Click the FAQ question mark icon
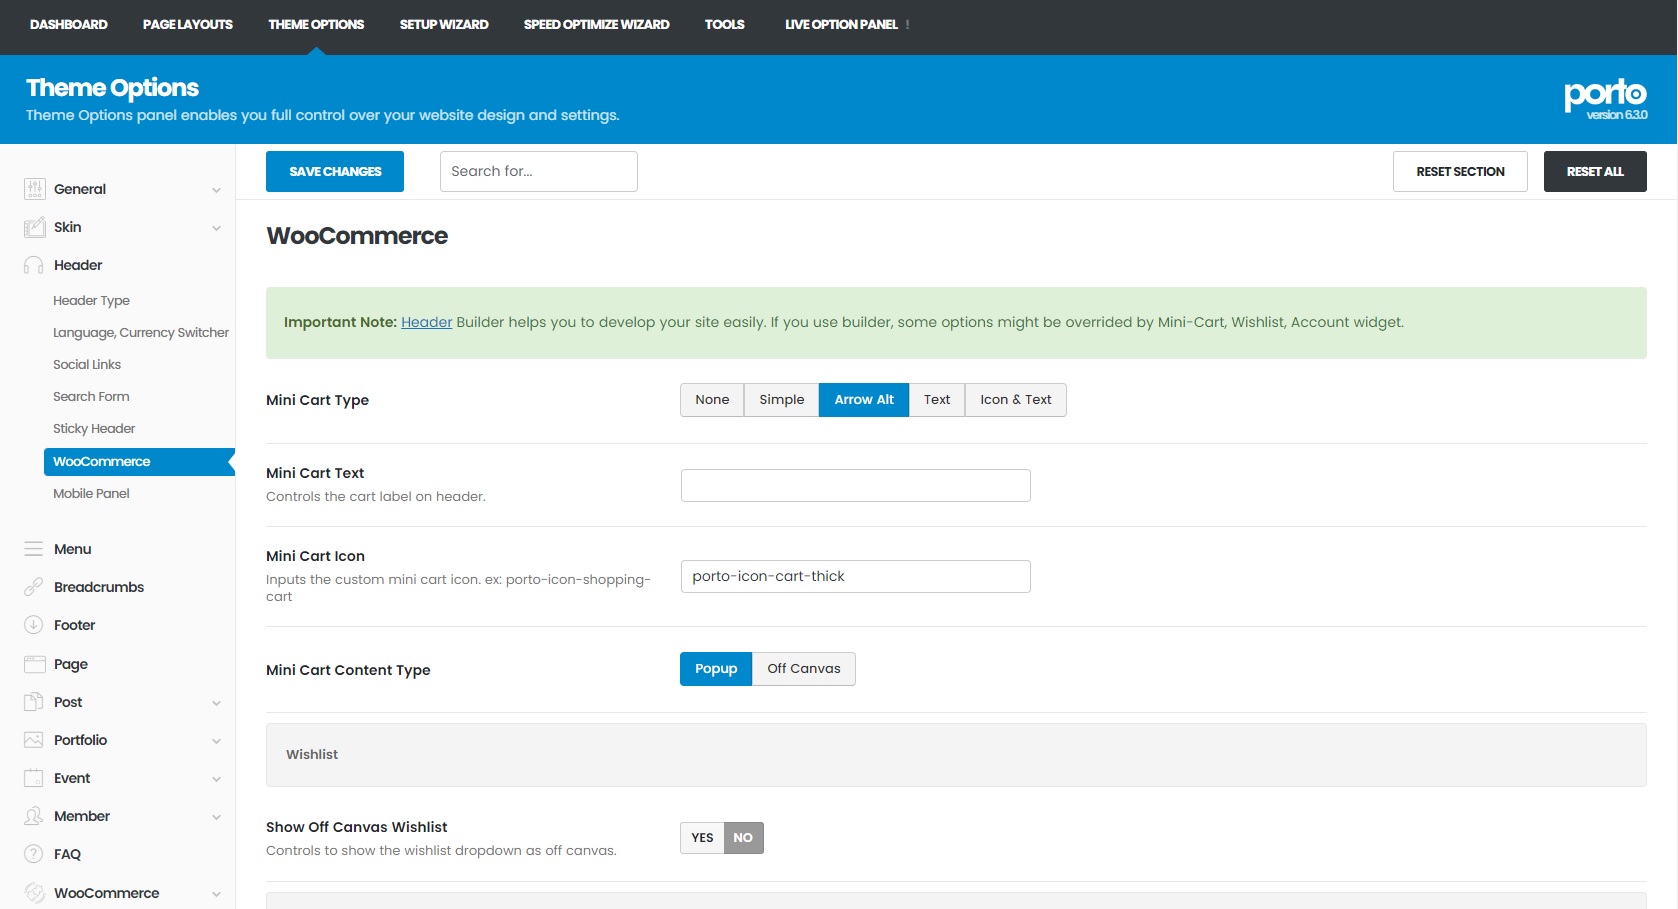This screenshot has width=1678, height=909. (x=33, y=853)
